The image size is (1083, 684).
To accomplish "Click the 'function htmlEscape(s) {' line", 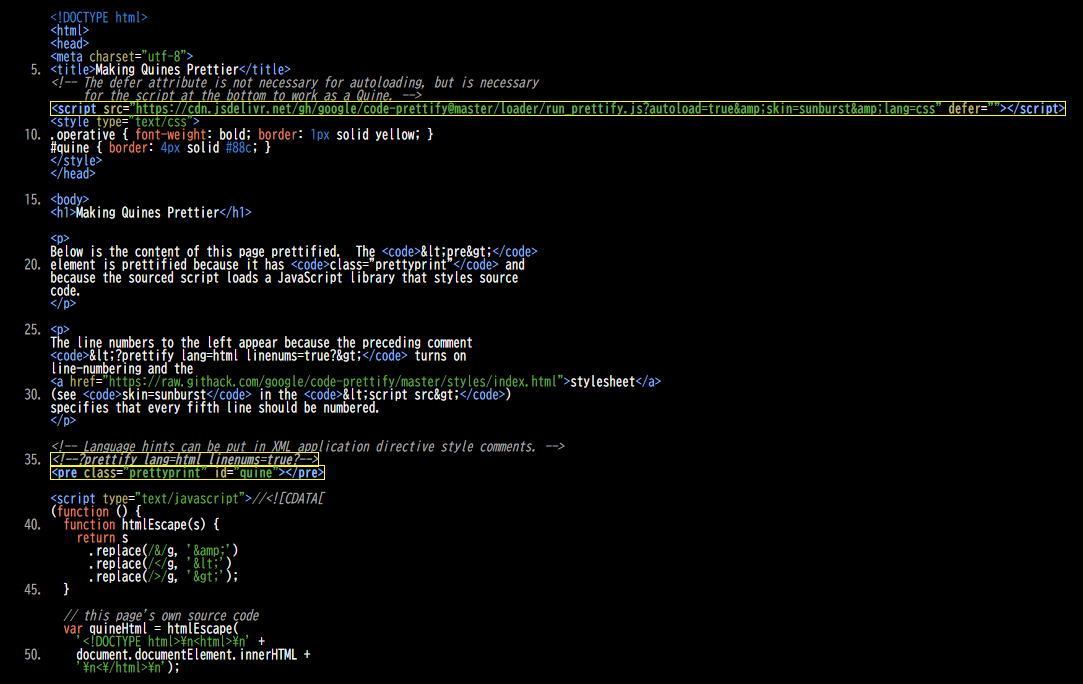I will 141,525.
